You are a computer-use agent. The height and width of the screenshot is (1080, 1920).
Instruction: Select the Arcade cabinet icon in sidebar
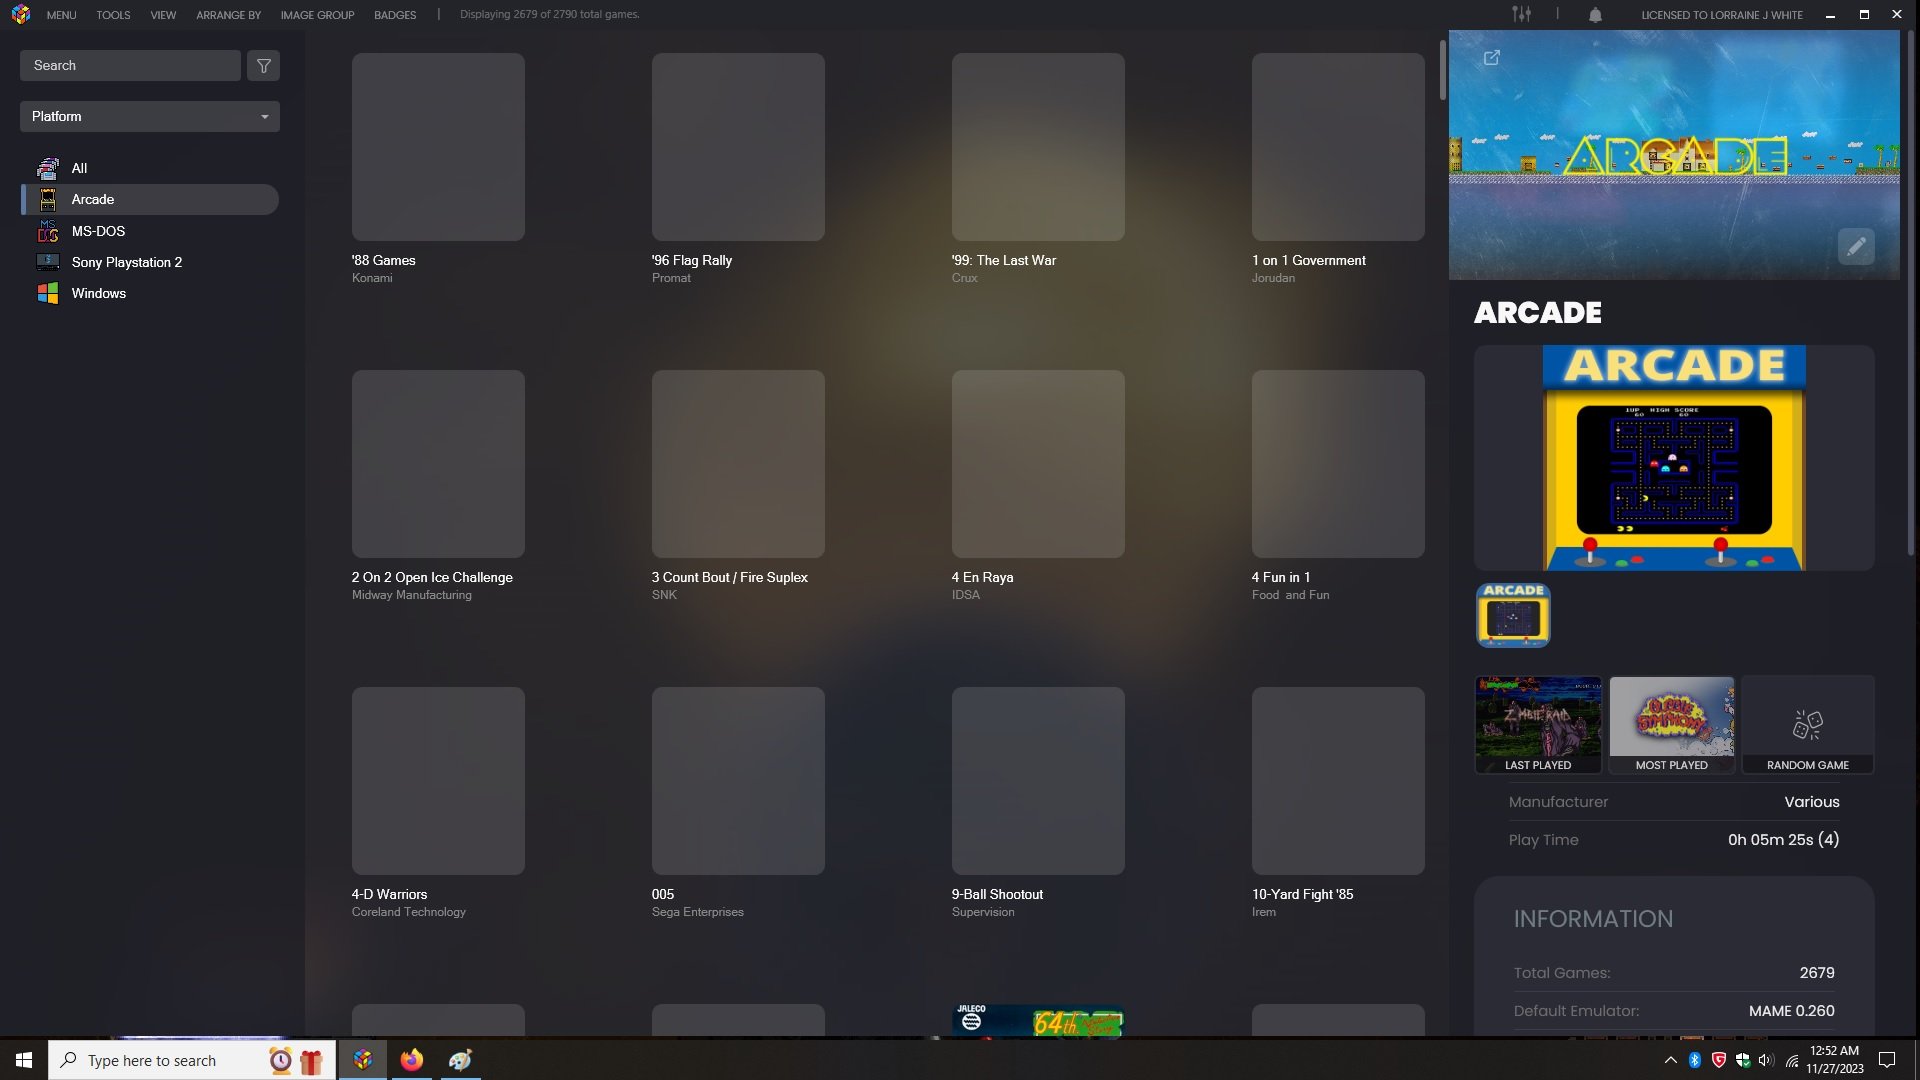(47, 199)
